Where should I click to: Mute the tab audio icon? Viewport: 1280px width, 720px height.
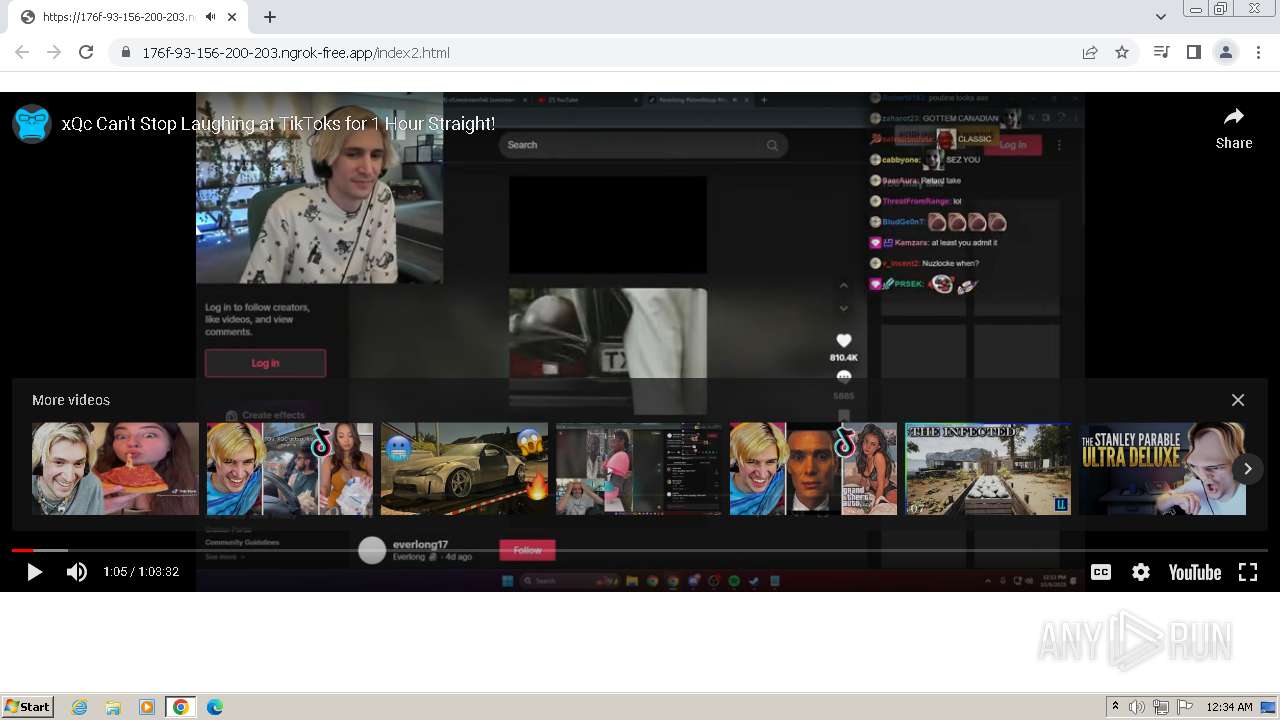click(210, 17)
